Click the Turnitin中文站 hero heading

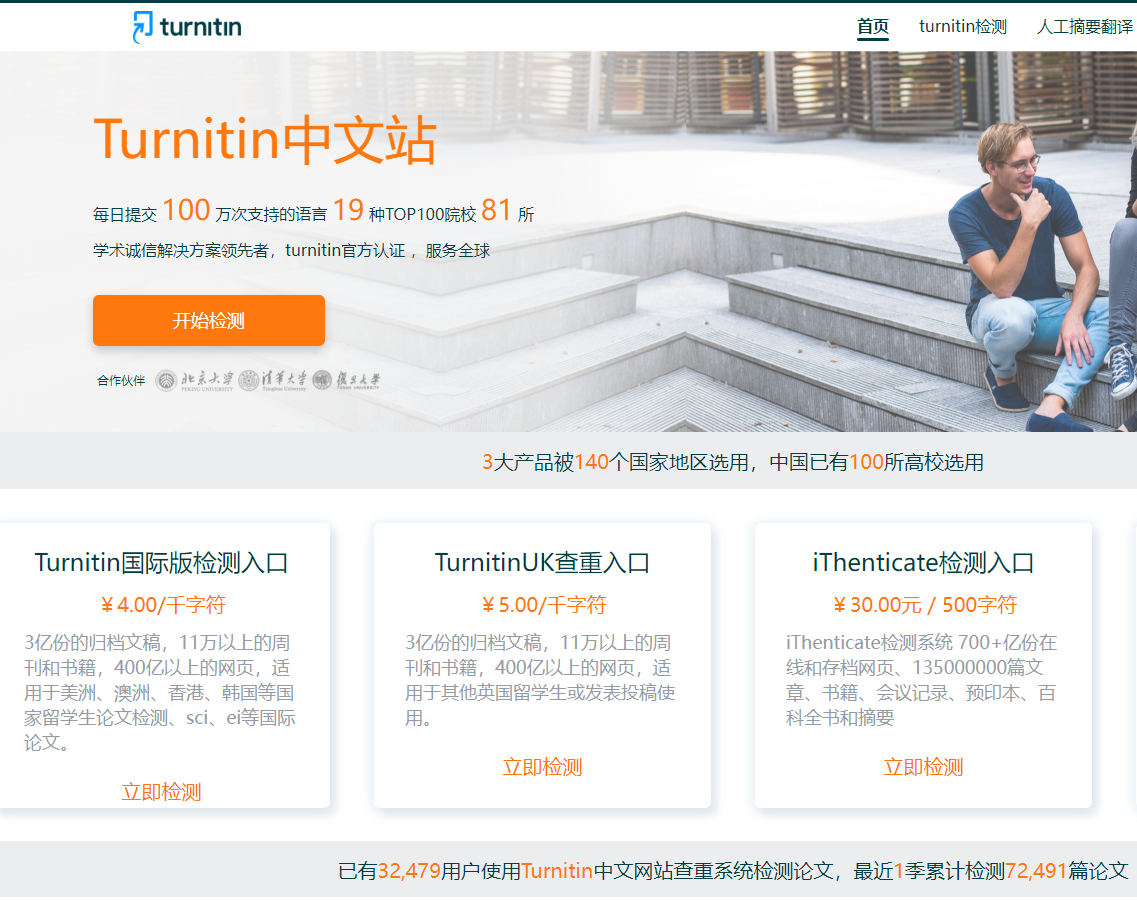pyautogui.click(x=265, y=140)
